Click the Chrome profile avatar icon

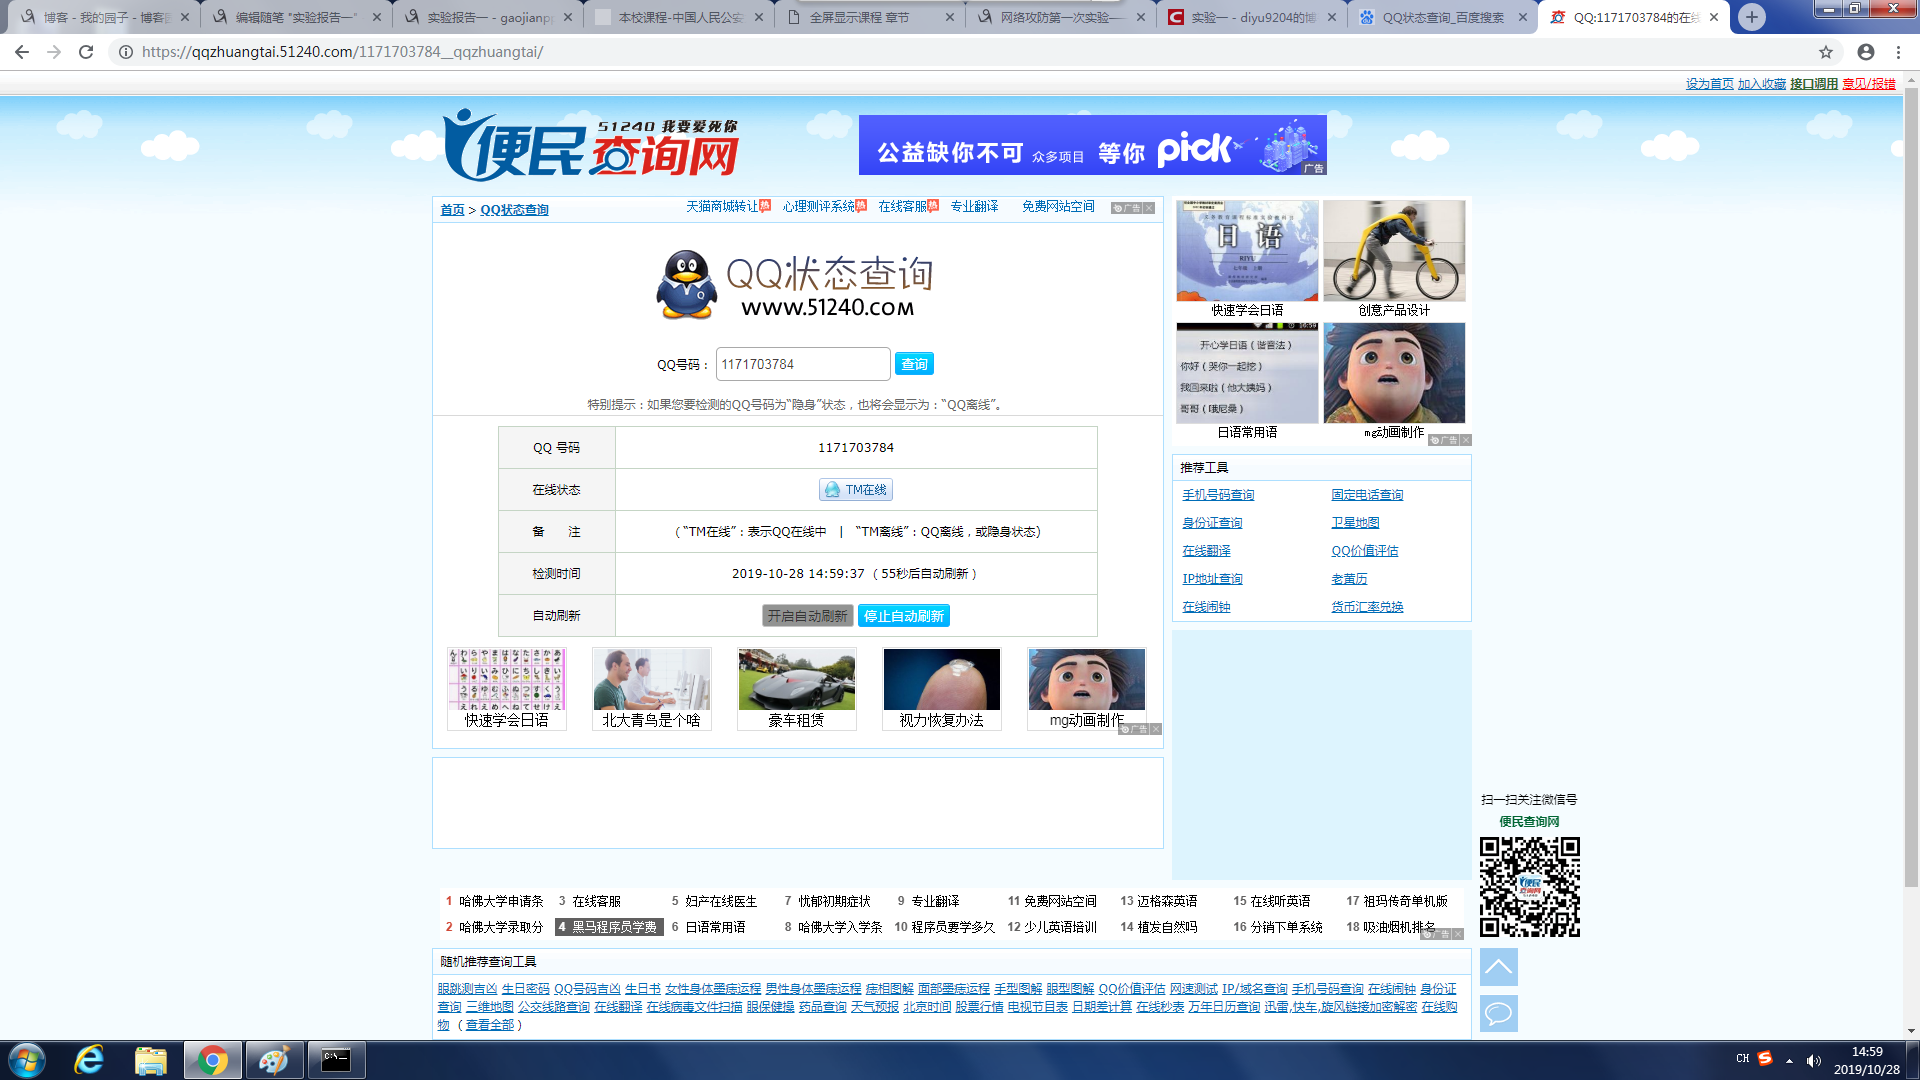point(1866,52)
